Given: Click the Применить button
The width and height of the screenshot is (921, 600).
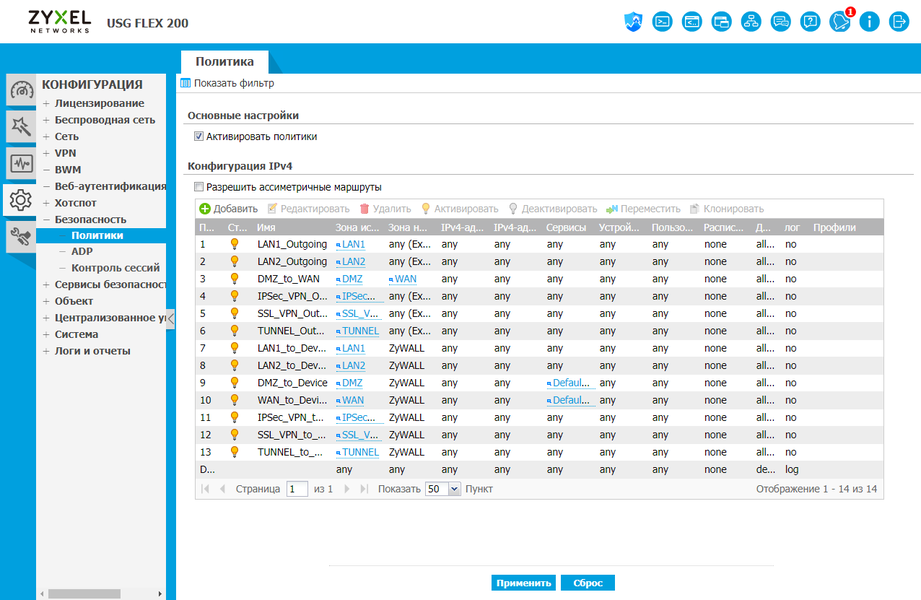Looking at the screenshot, I should point(523,583).
